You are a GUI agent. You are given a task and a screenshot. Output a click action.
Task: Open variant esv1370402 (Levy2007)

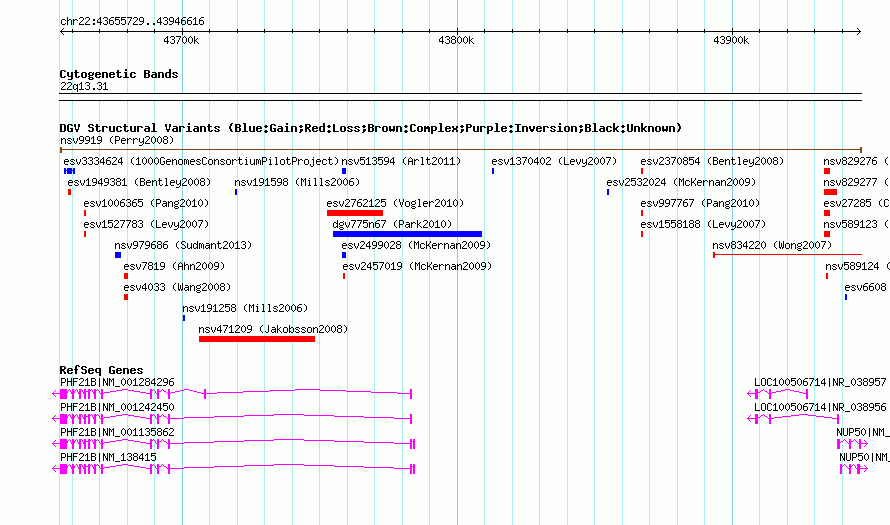click(x=554, y=161)
